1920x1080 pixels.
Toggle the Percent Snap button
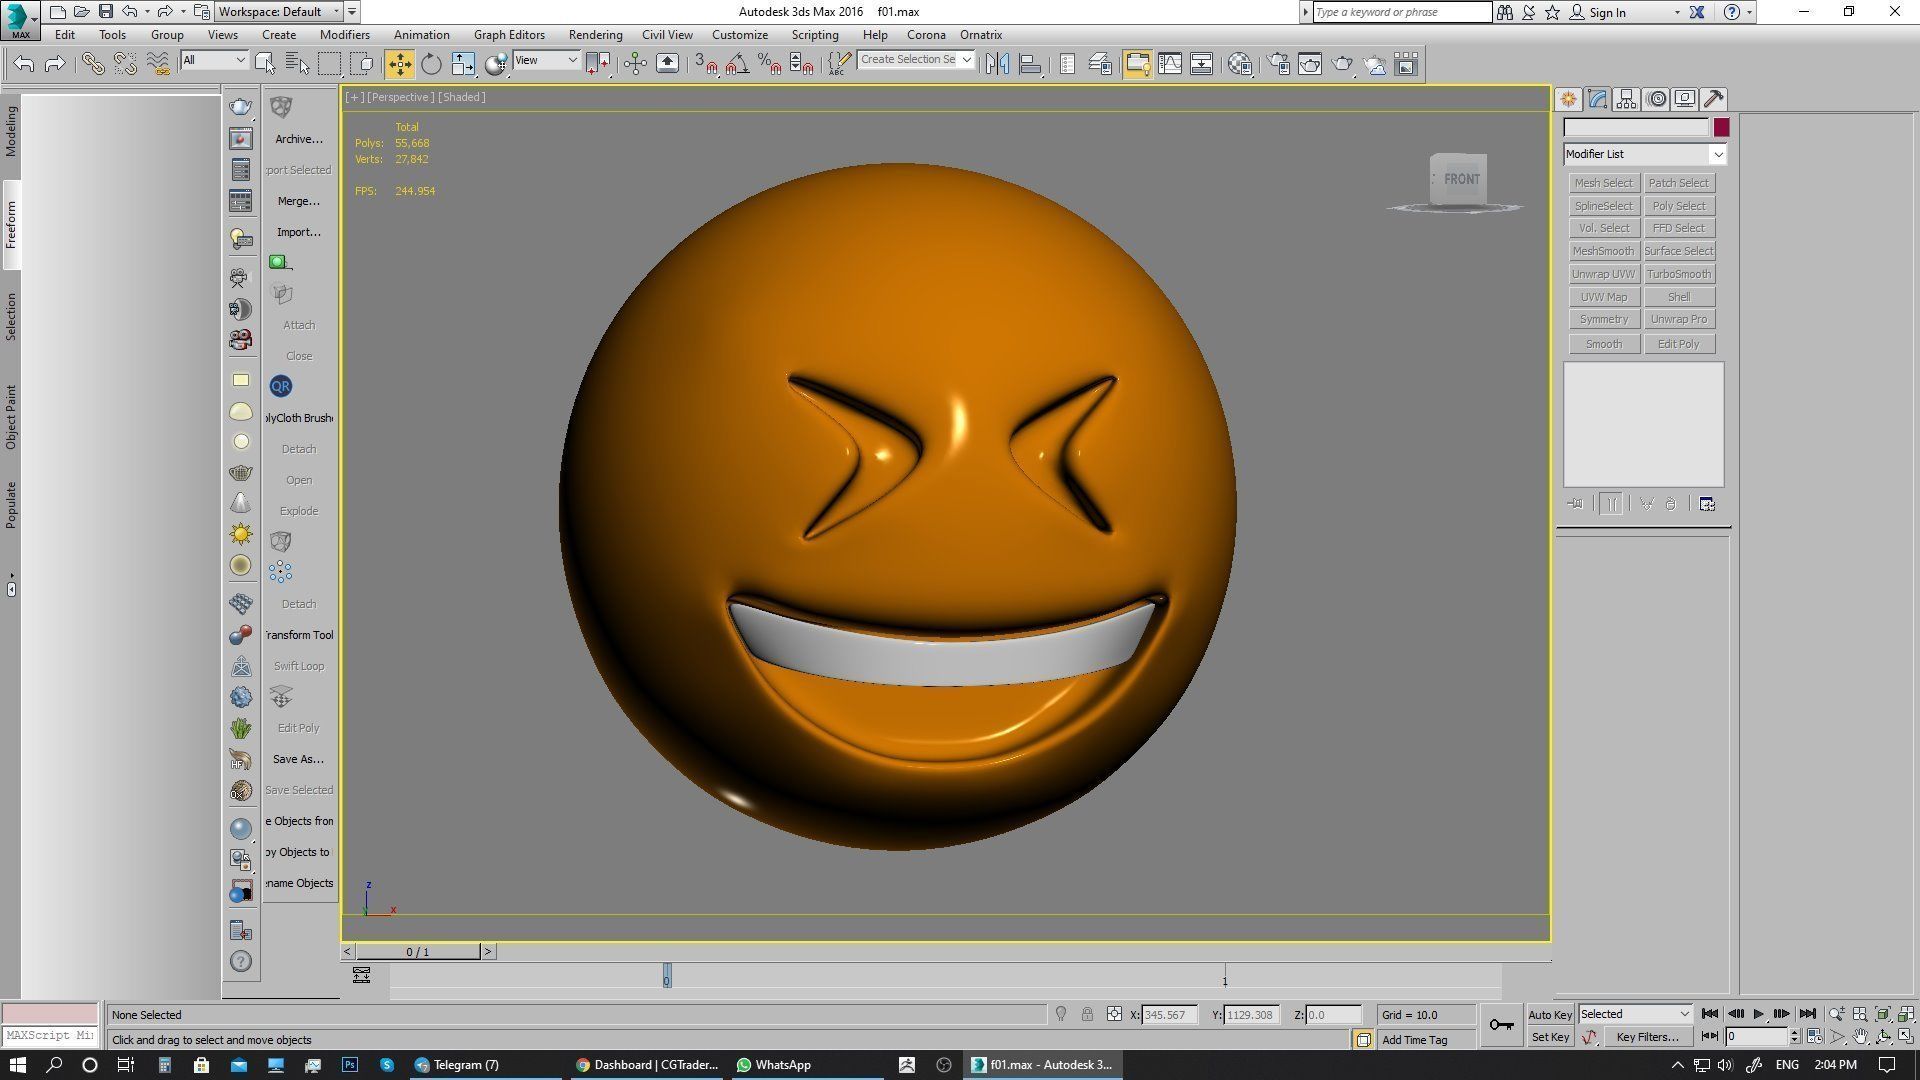769,64
